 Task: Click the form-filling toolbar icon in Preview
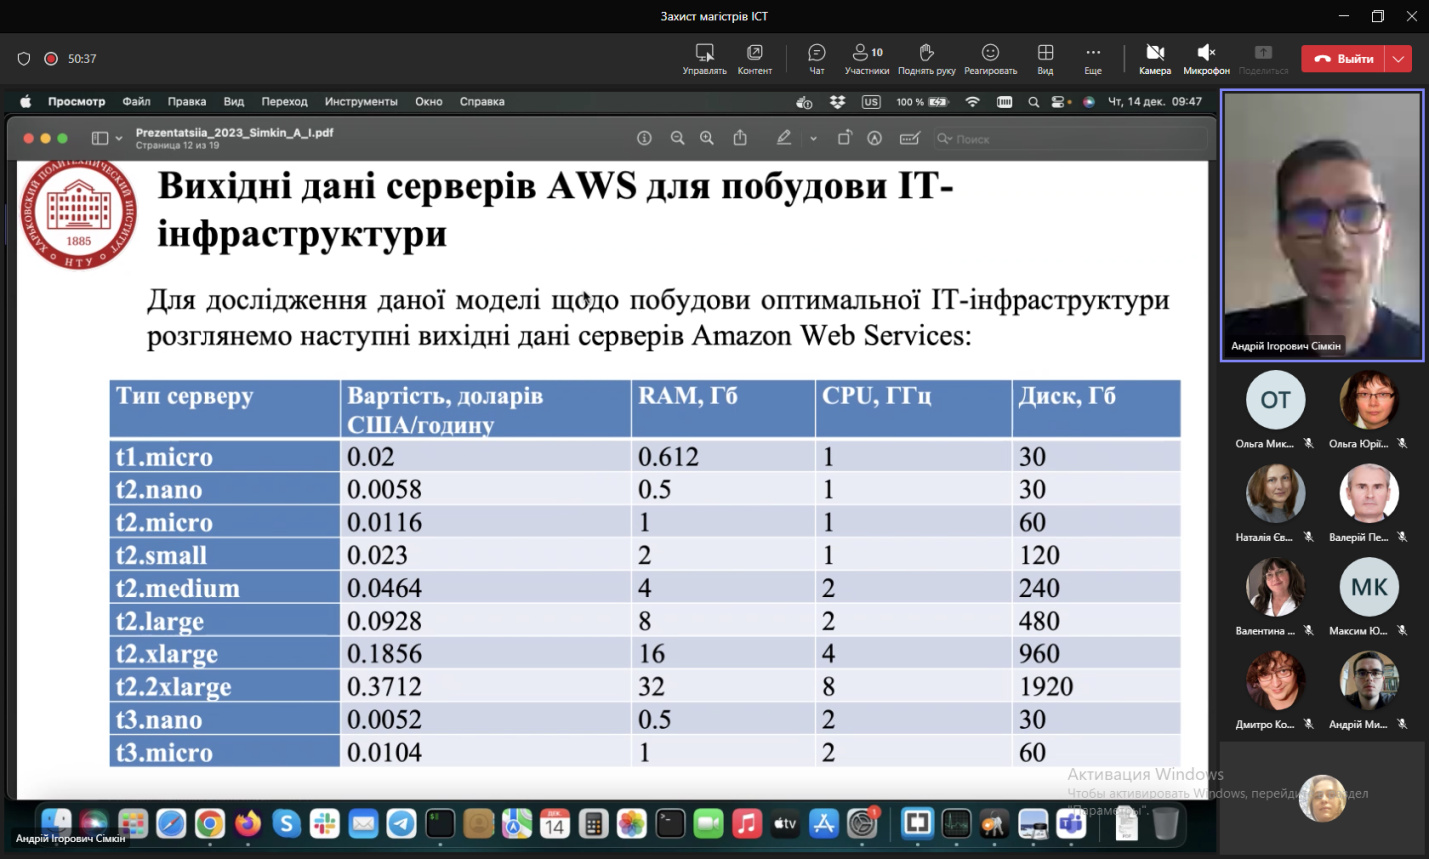909,138
